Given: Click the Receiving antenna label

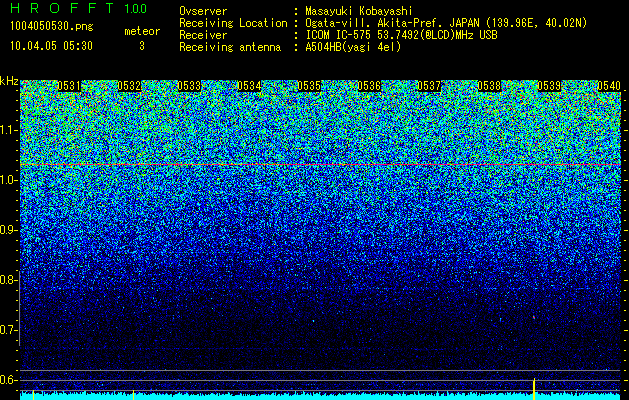Looking at the screenshot, I should 230,47.
